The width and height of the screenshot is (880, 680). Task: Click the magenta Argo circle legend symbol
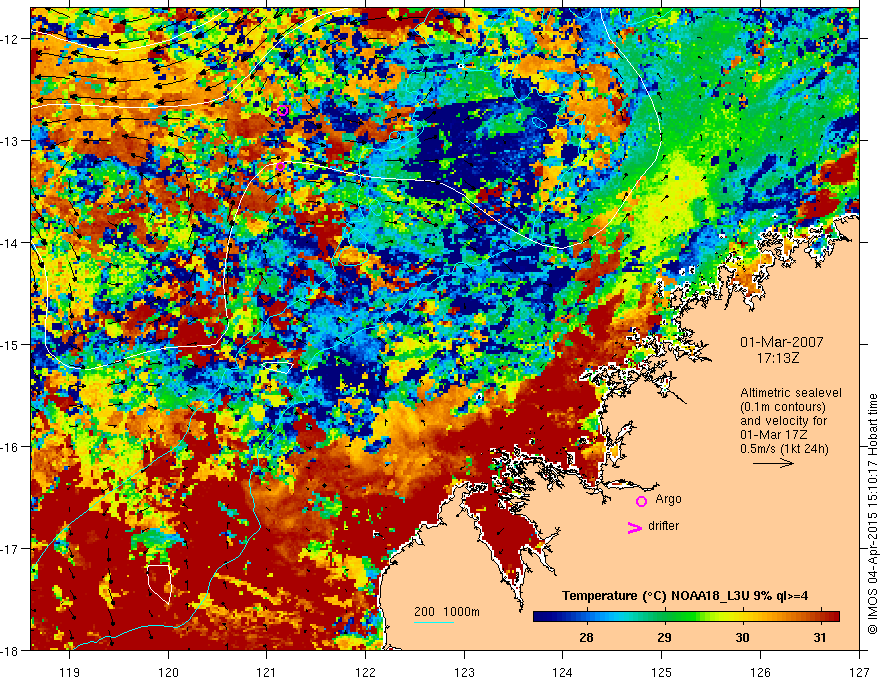pyautogui.click(x=641, y=501)
